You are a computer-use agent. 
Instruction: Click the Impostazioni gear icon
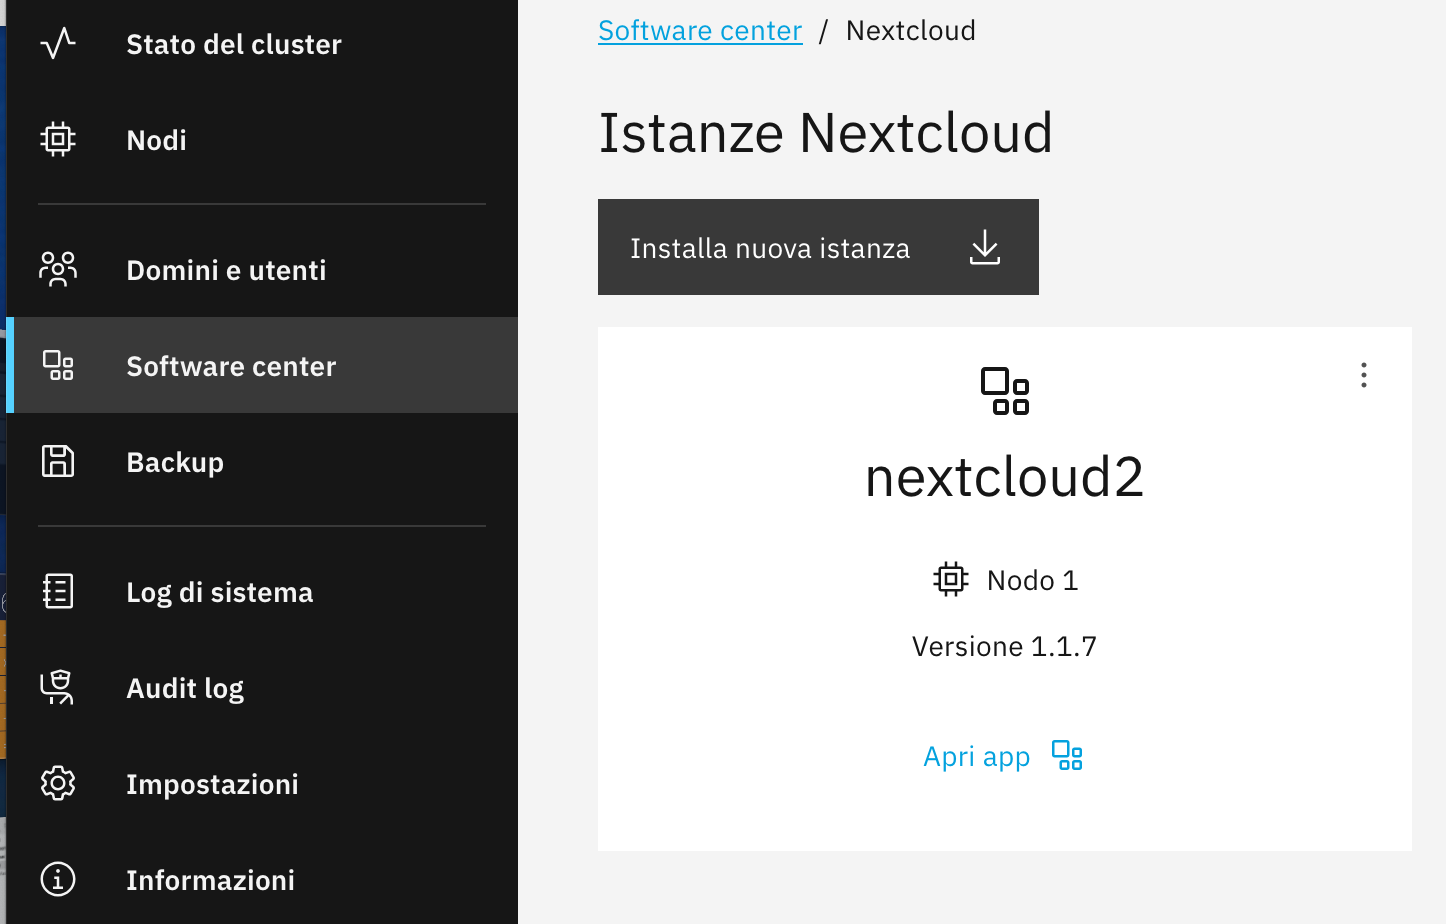click(x=58, y=783)
